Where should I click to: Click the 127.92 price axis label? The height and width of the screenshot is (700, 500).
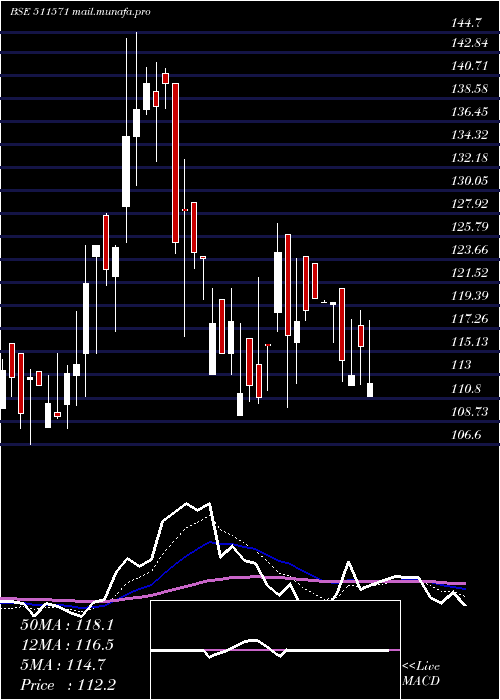469,204
